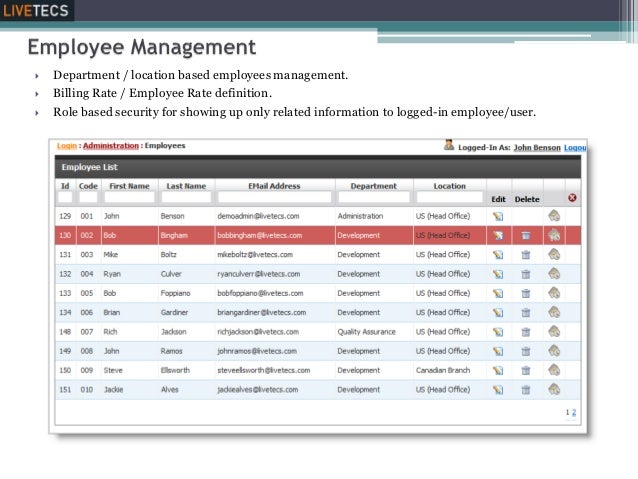The image size is (638, 479).
Task: Click the Login breadcrumb link
Action: (67, 146)
